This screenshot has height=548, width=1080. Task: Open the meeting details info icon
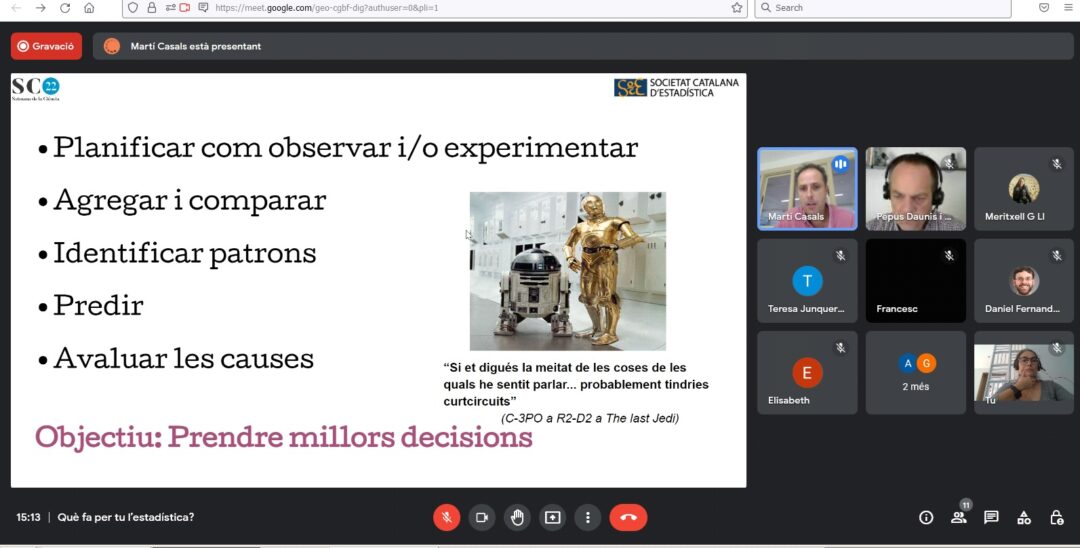(926, 517)
